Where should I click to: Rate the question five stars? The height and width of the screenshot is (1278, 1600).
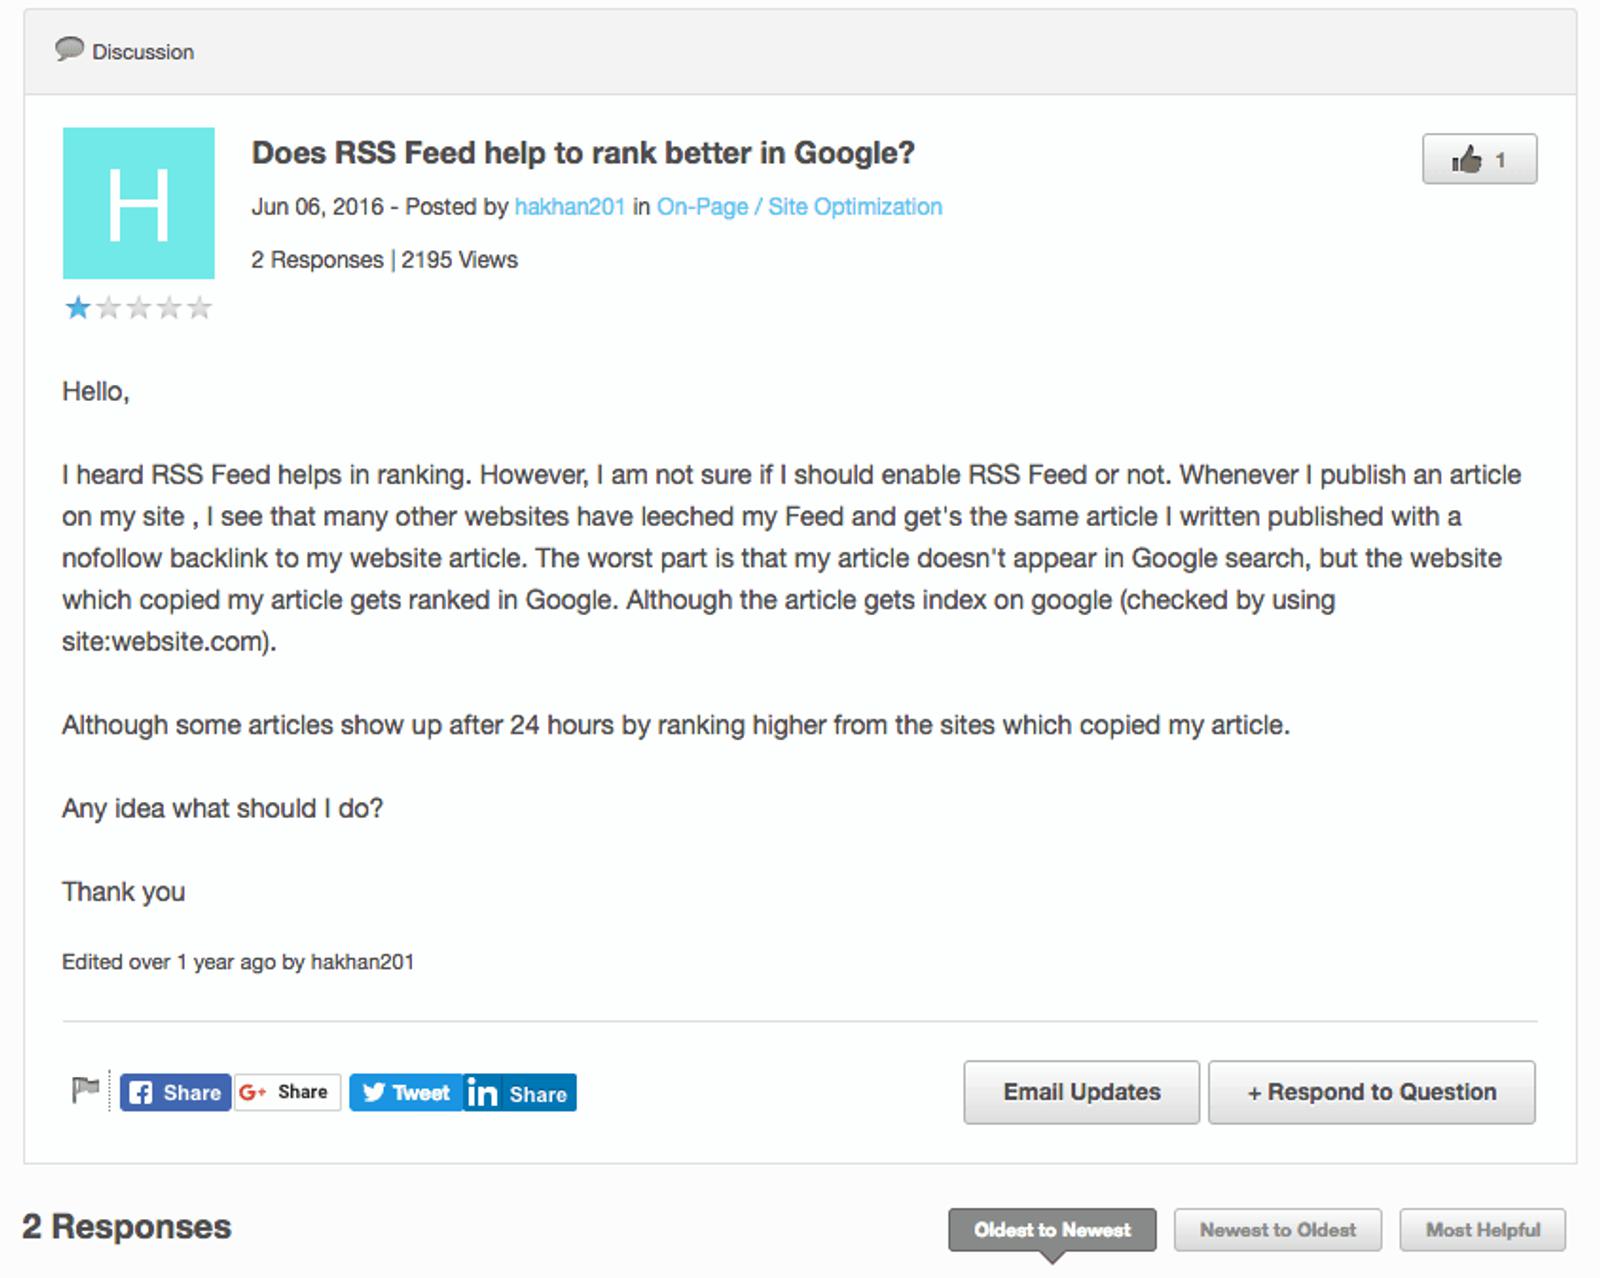click(197, 307)
